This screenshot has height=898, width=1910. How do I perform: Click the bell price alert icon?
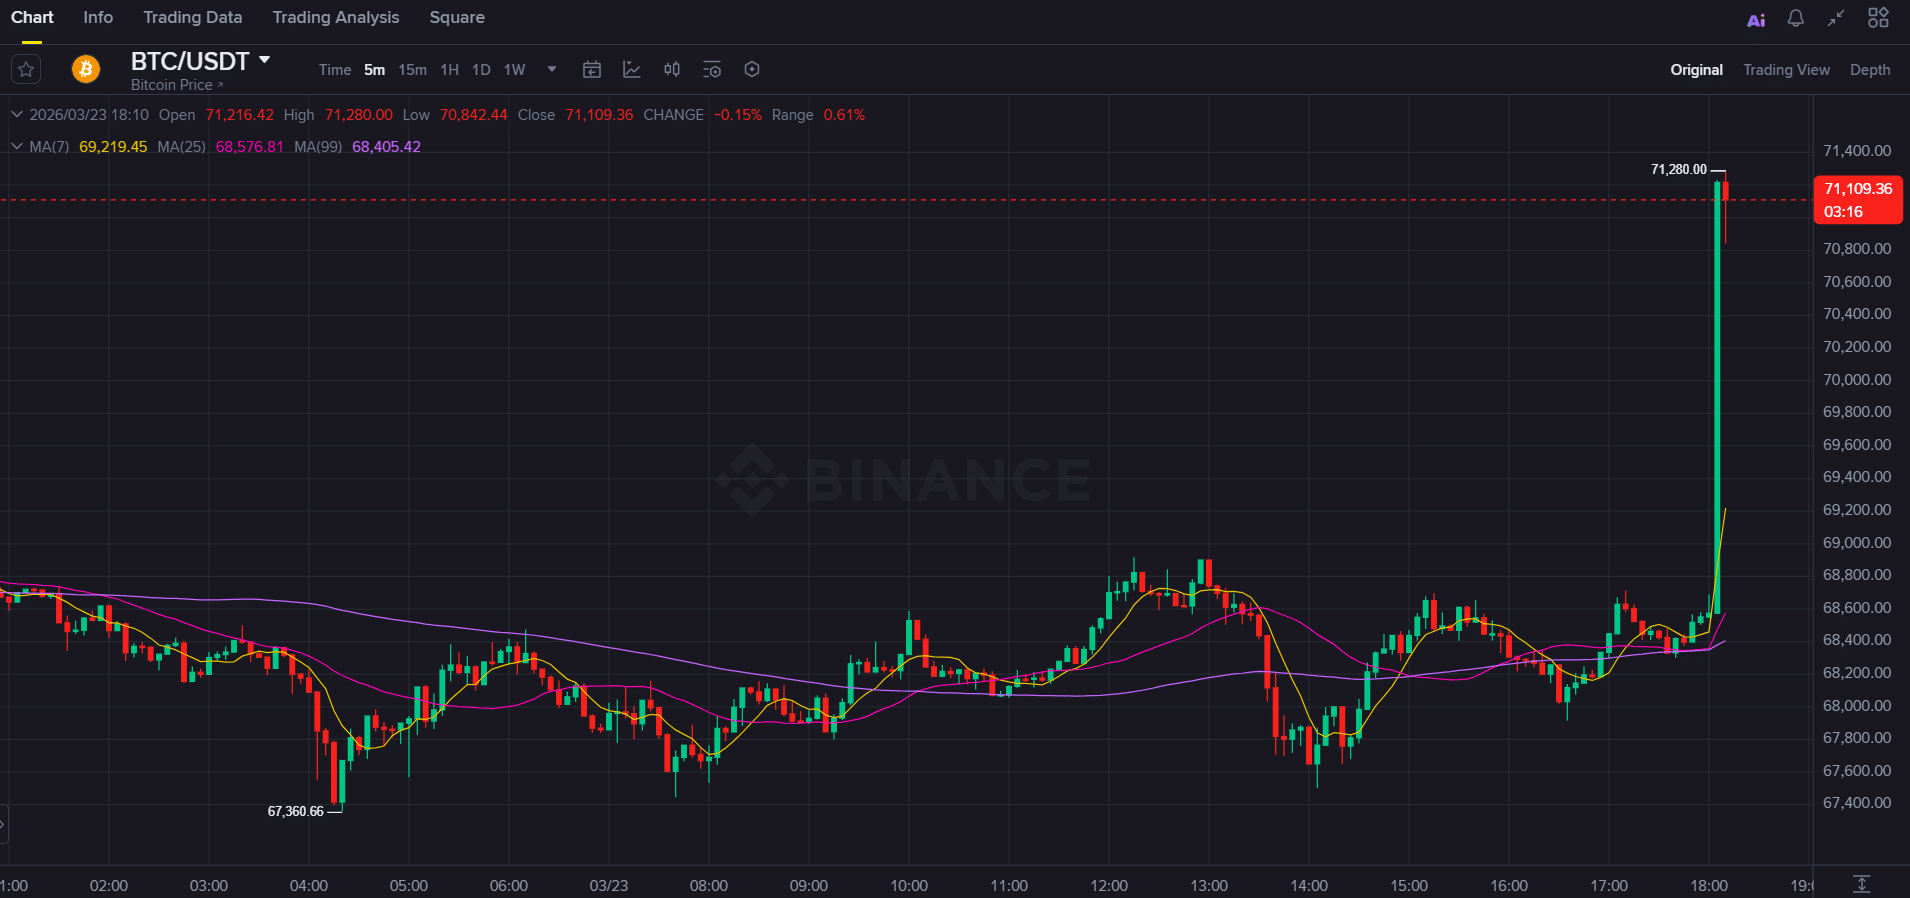1796,18
